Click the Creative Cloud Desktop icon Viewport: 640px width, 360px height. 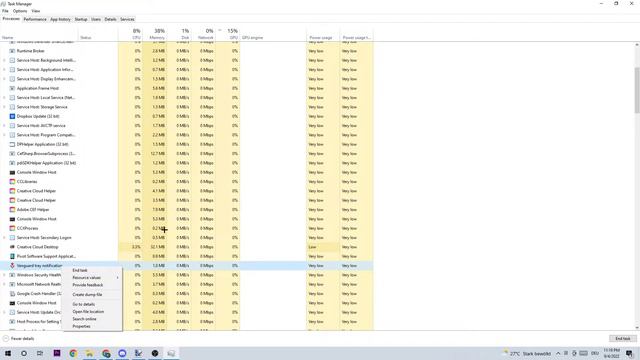tap(12, 247)
